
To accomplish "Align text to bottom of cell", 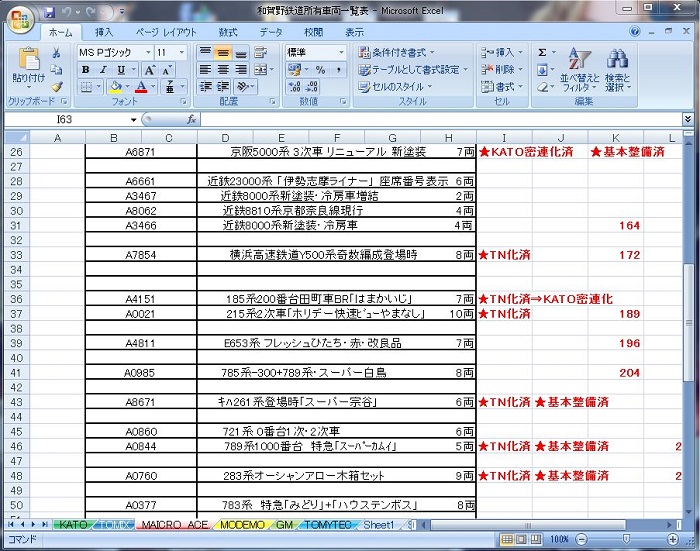I will [x=241, y=53].
